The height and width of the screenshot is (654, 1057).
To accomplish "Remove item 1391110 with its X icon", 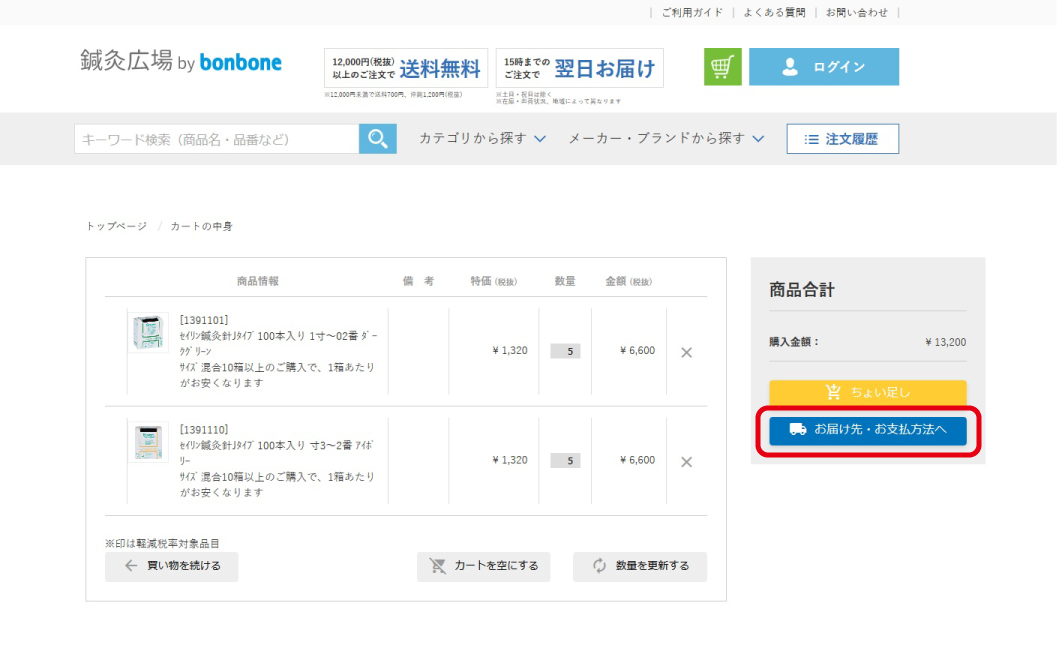I will point(686,462).
